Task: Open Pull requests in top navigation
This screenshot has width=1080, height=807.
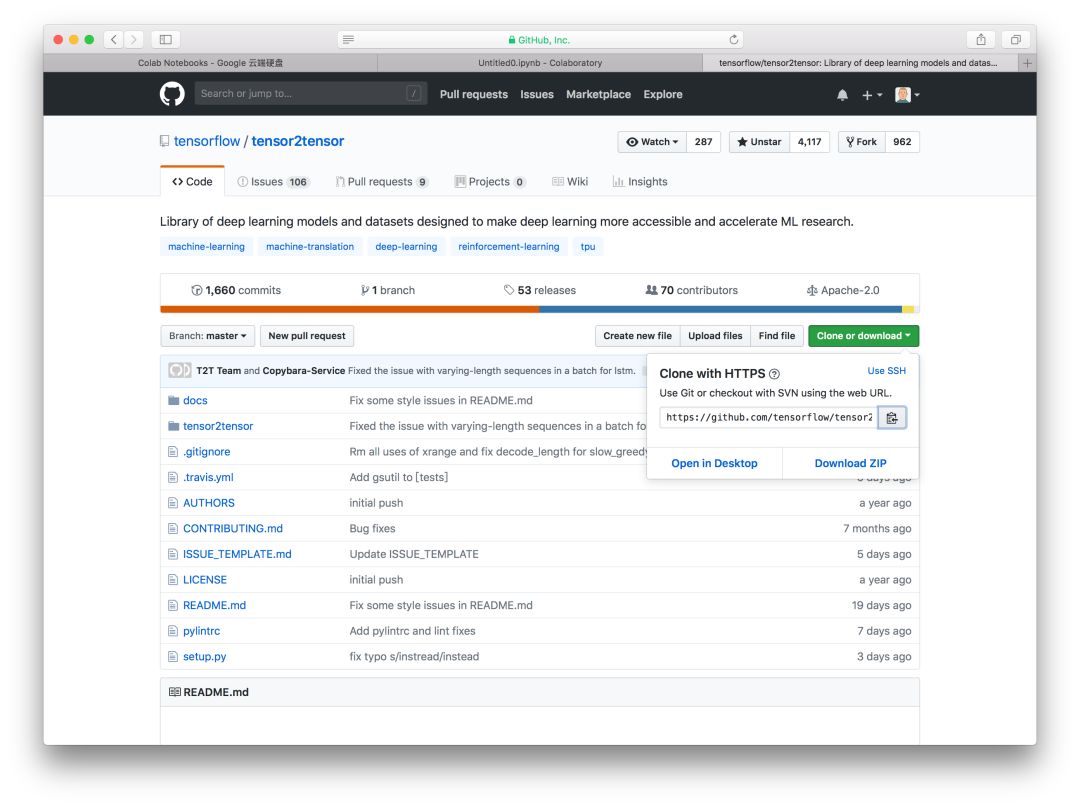Action: [474, 94]
